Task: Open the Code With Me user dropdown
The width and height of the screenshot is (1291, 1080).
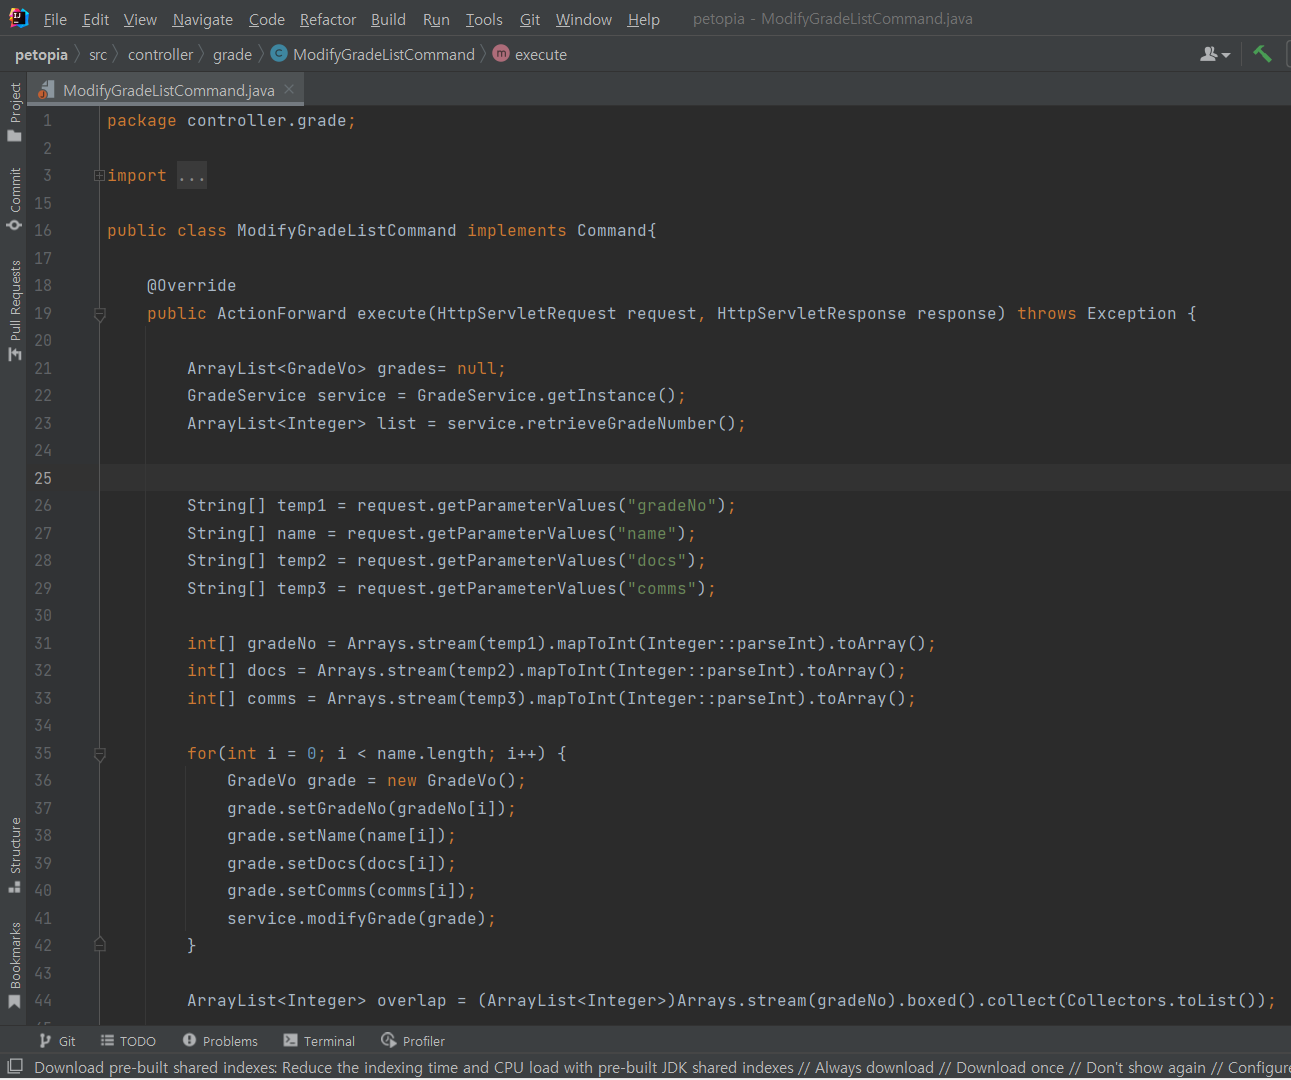Action: point(1215,54)
